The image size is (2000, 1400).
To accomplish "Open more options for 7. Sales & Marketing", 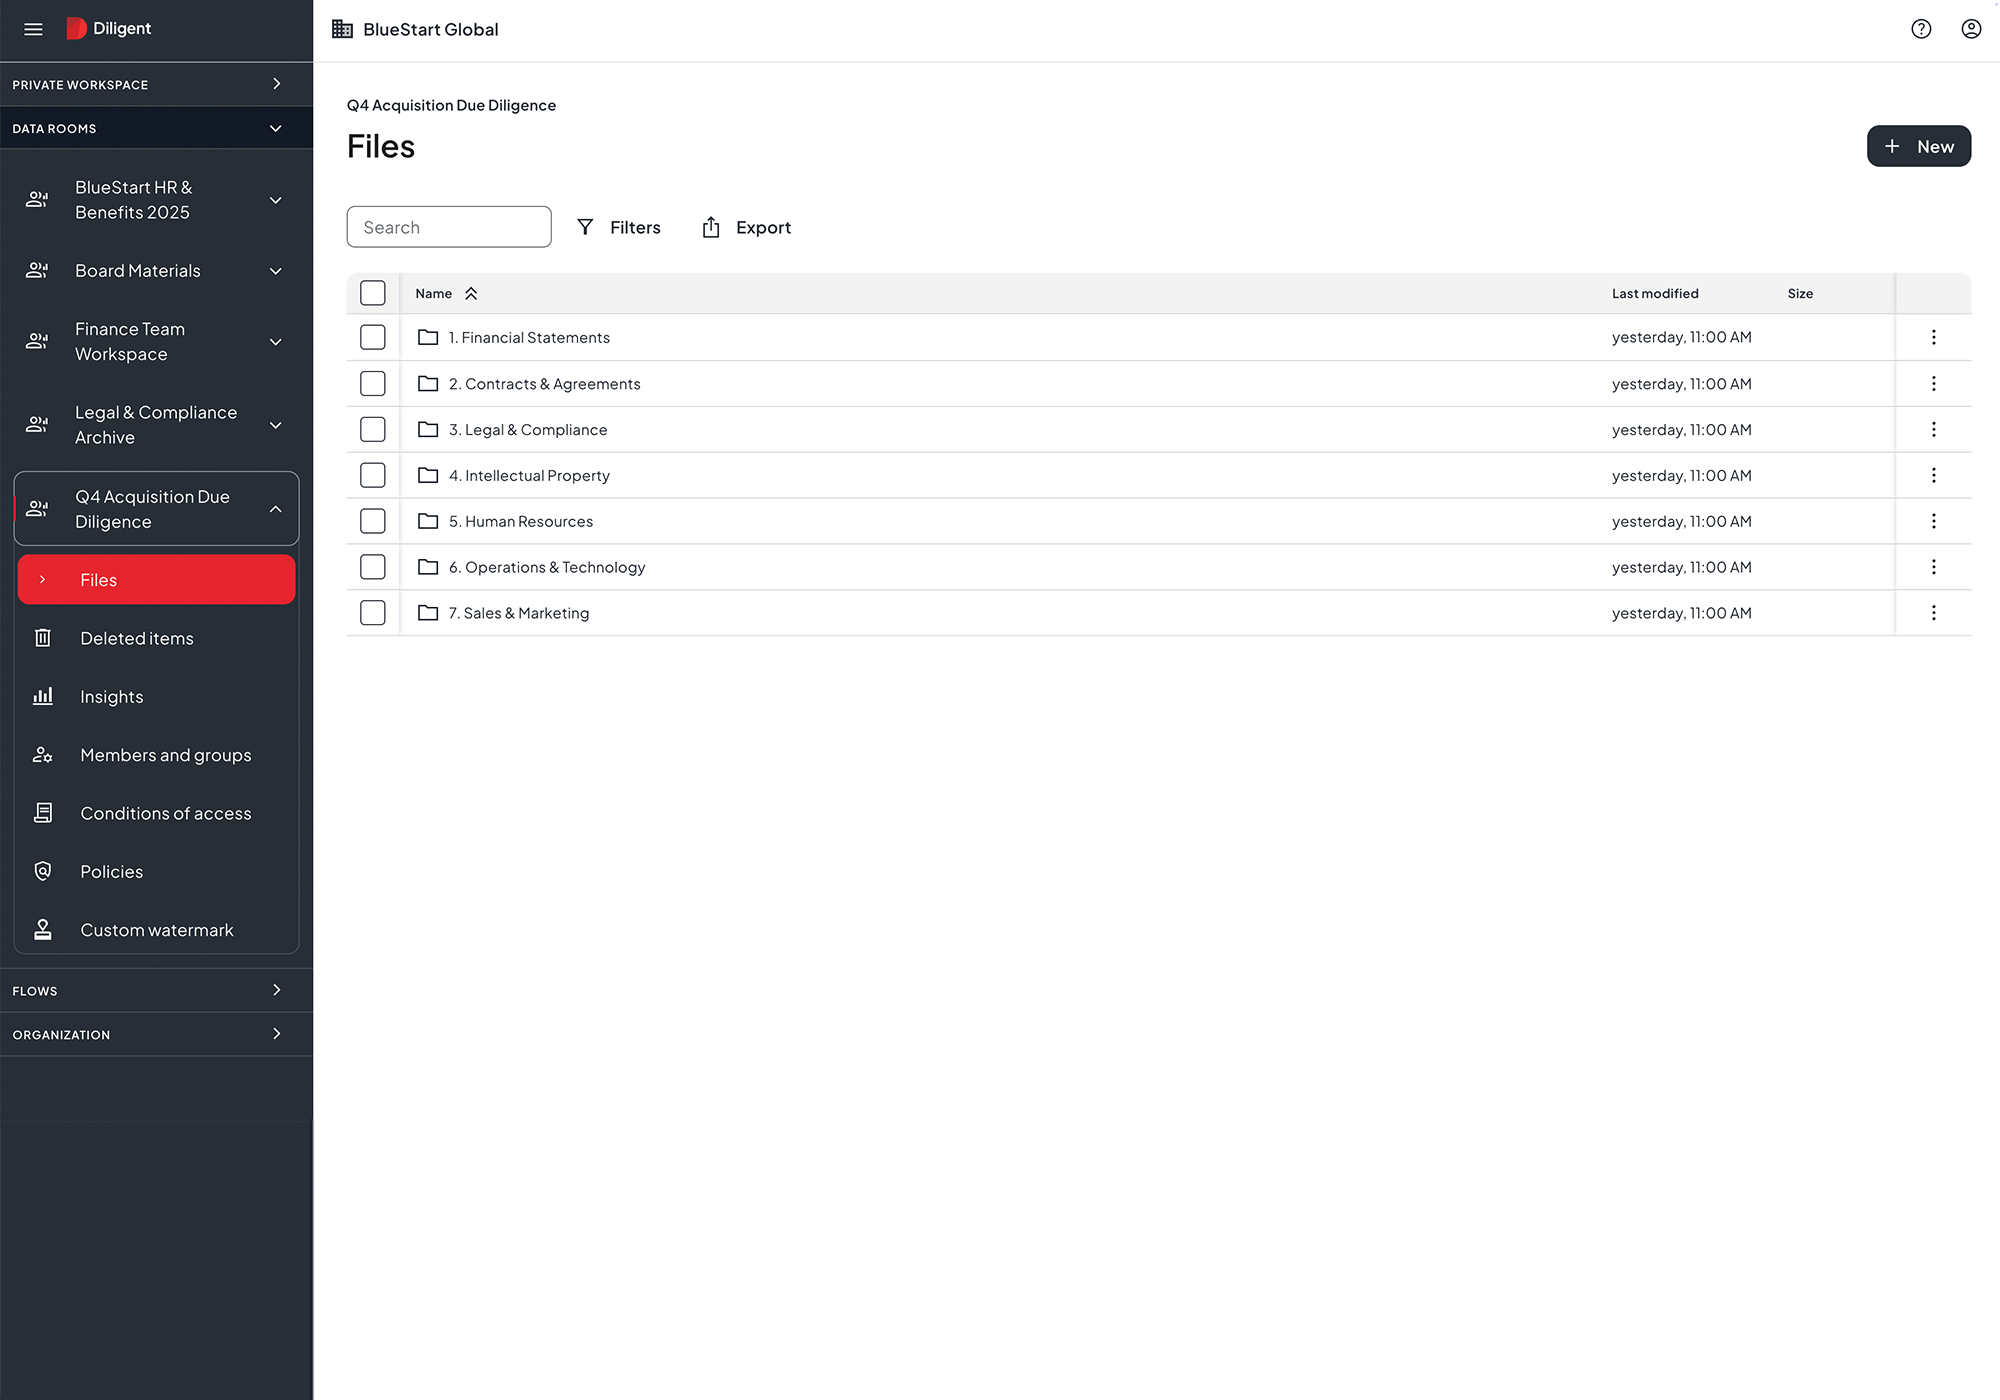I will click(x=1933, y=613).
